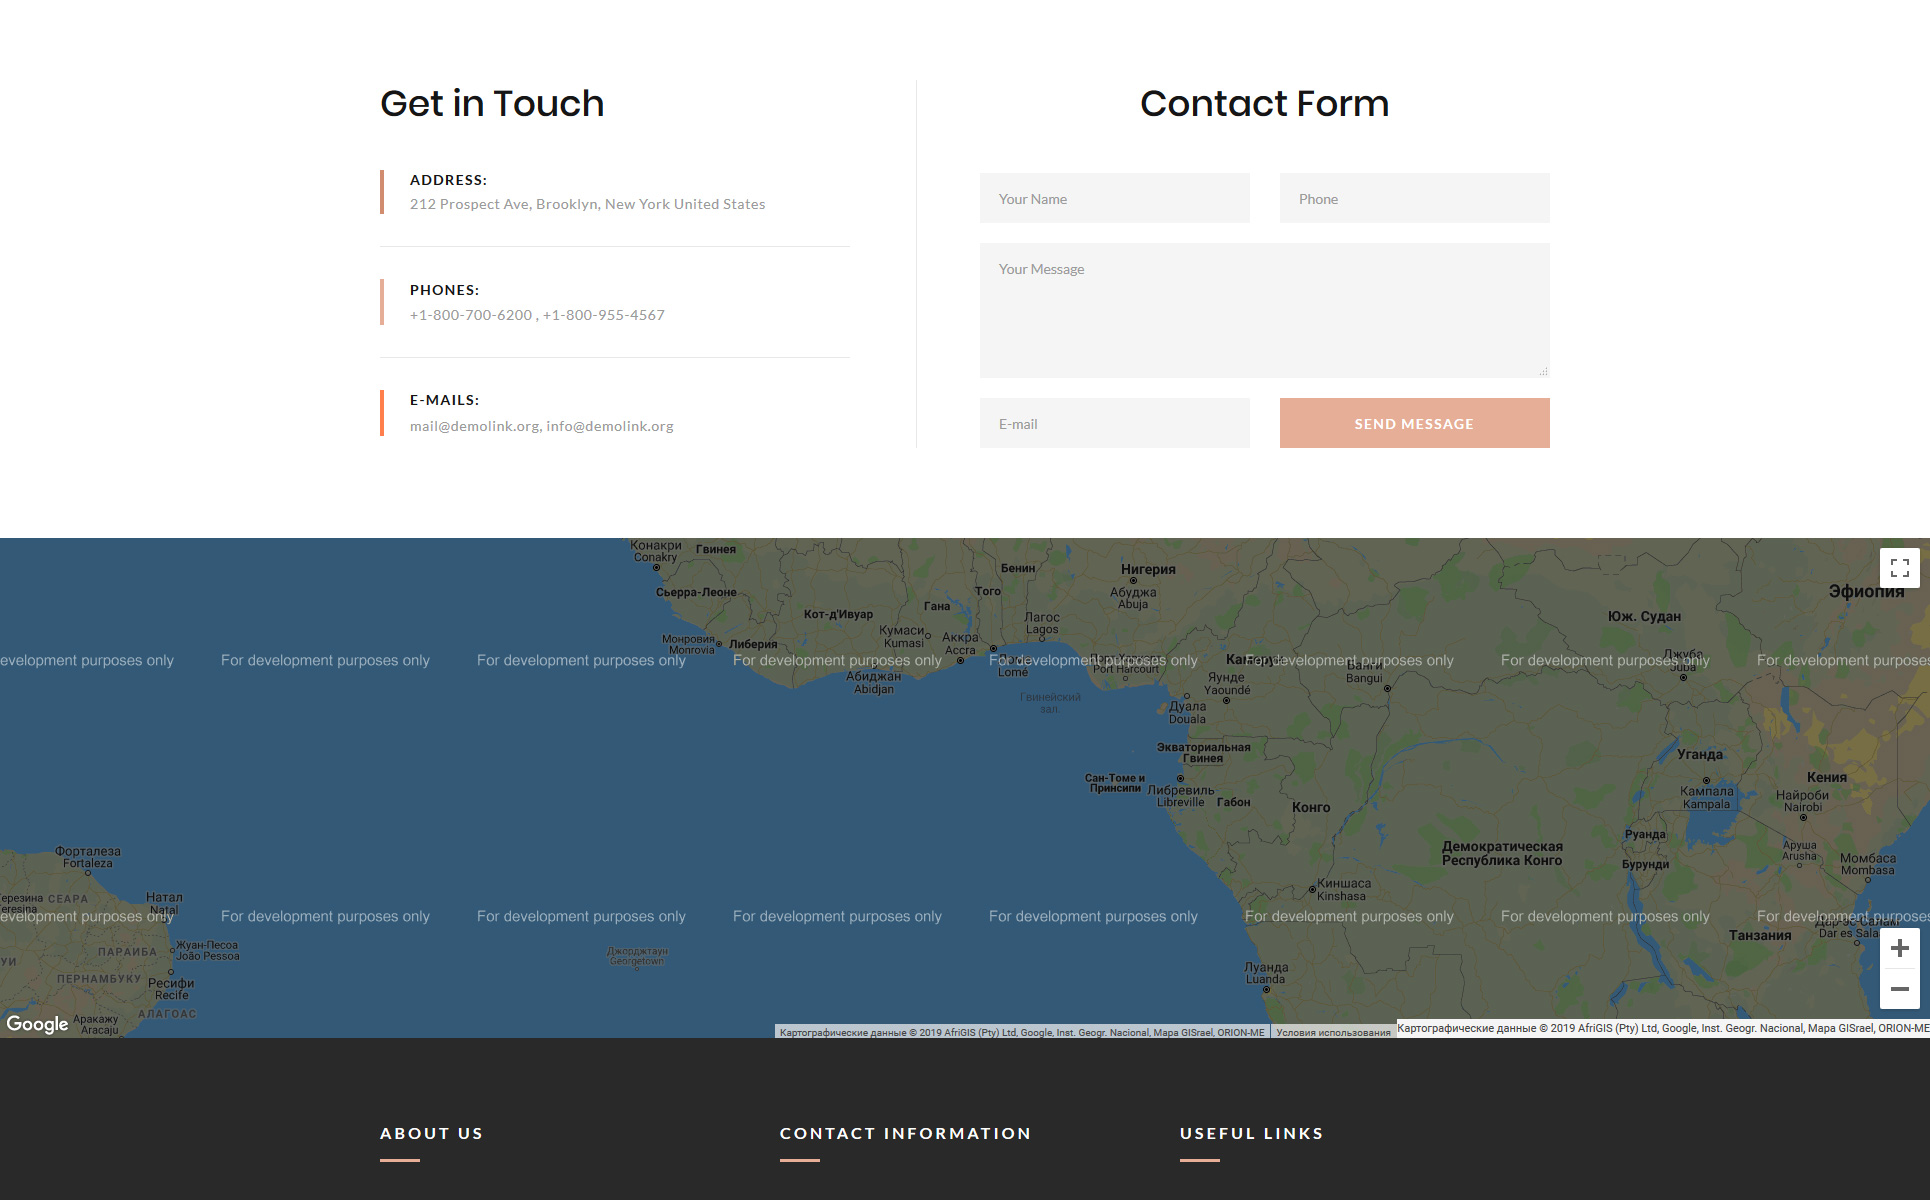Open the 212 Prospect Ave address link
This screenshot has width=1930, height=1200.
pyautogui.click(x=587, y=204)
